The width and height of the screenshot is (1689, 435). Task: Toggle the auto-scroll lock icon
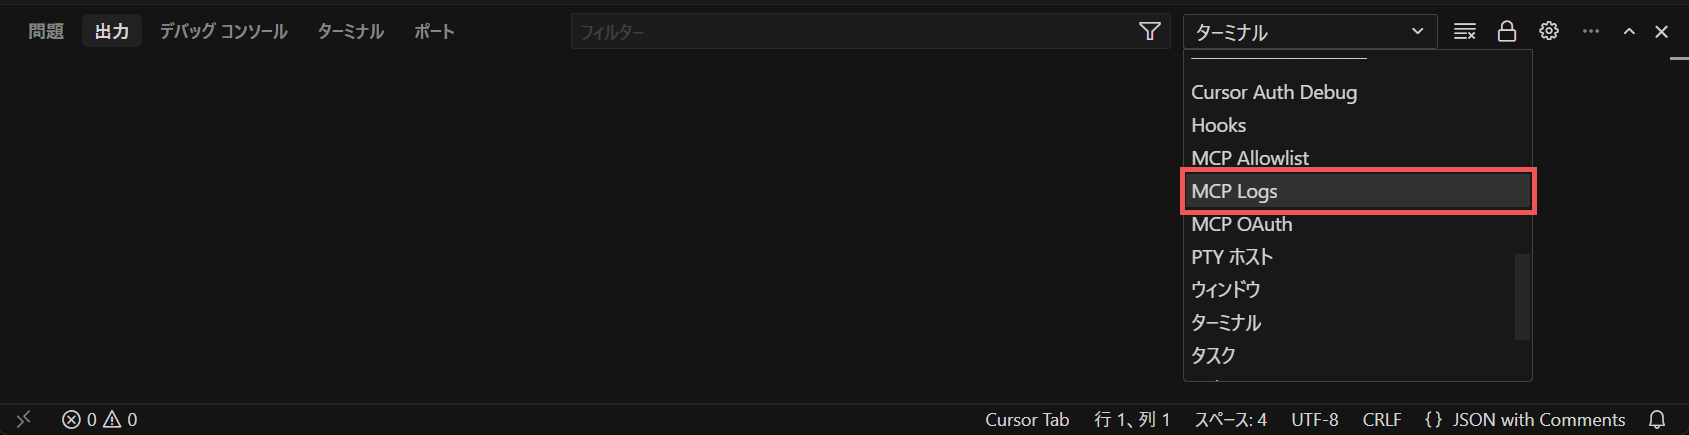tap(1507, 32)
